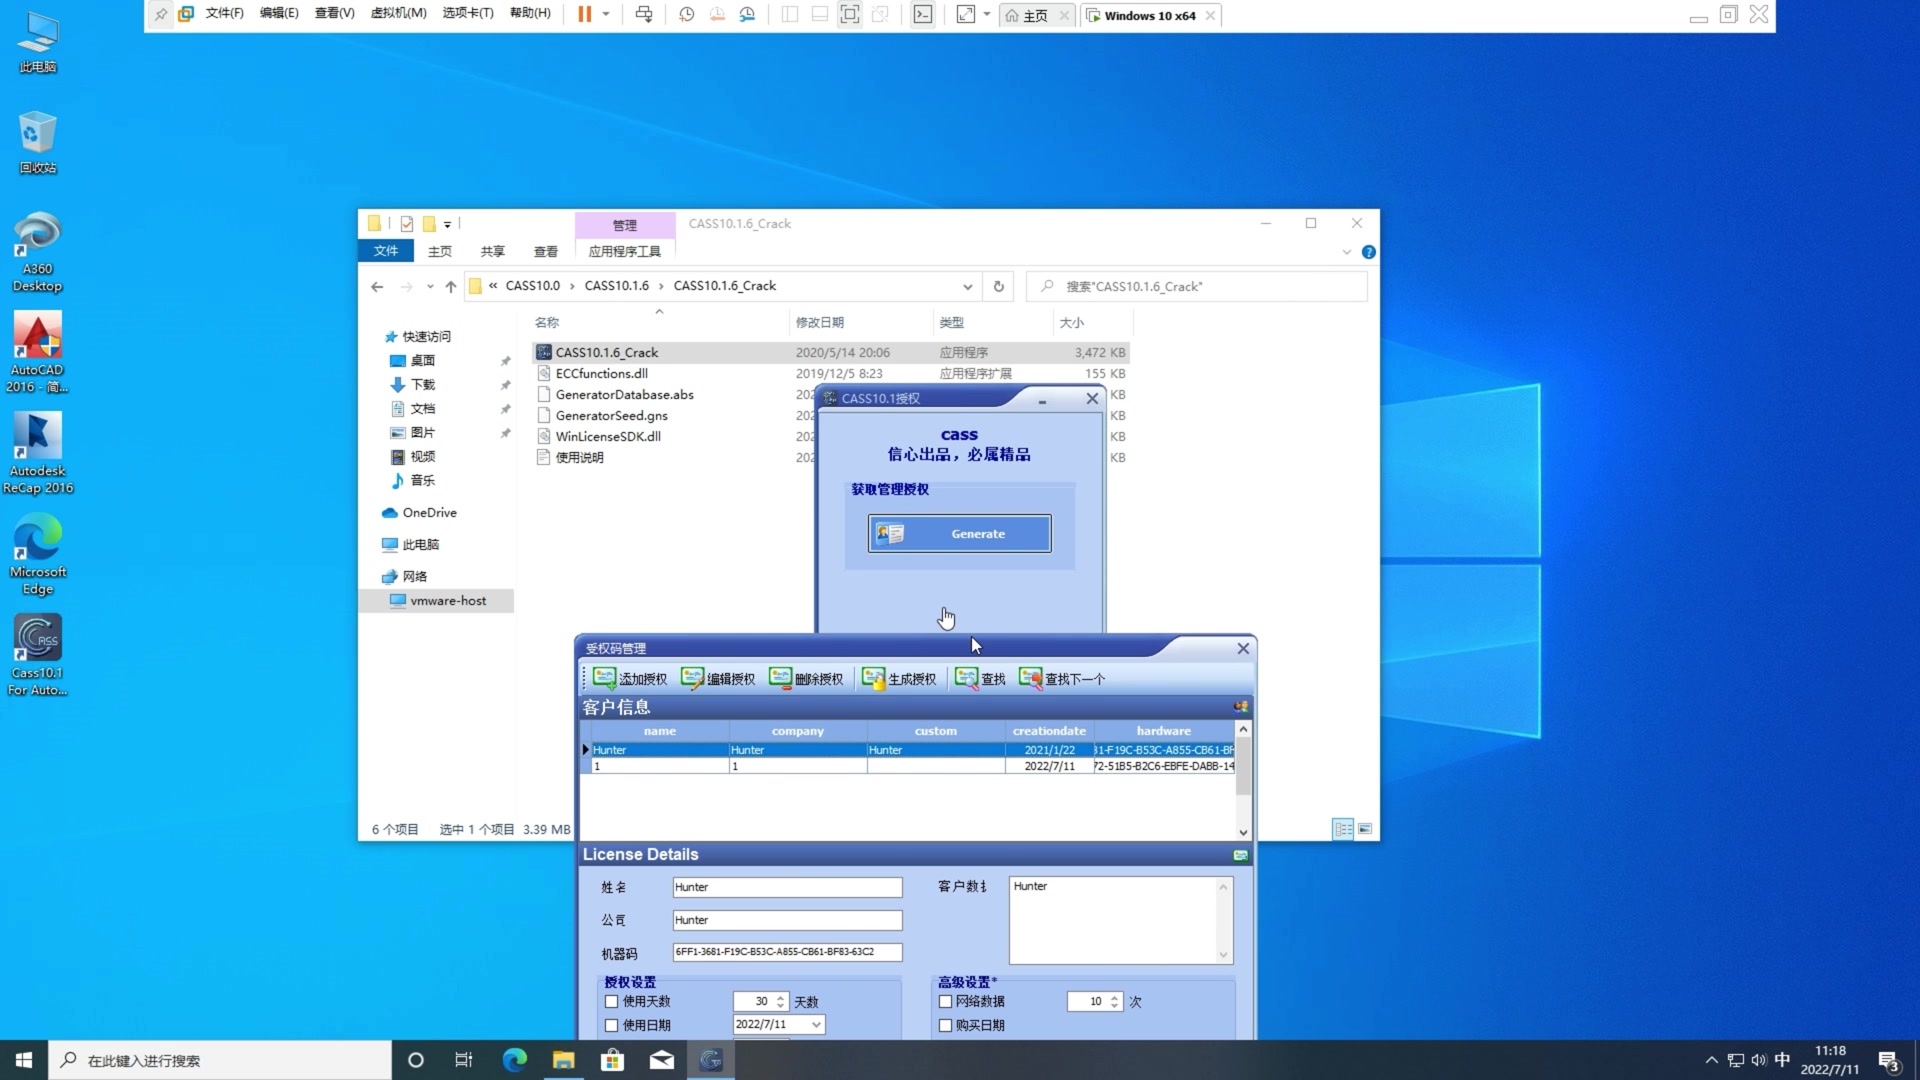Open Microsoft Edge from the taskbar
Image resolution: width=1920 pixels, height=1080 pixels.
click(514, 1060)
